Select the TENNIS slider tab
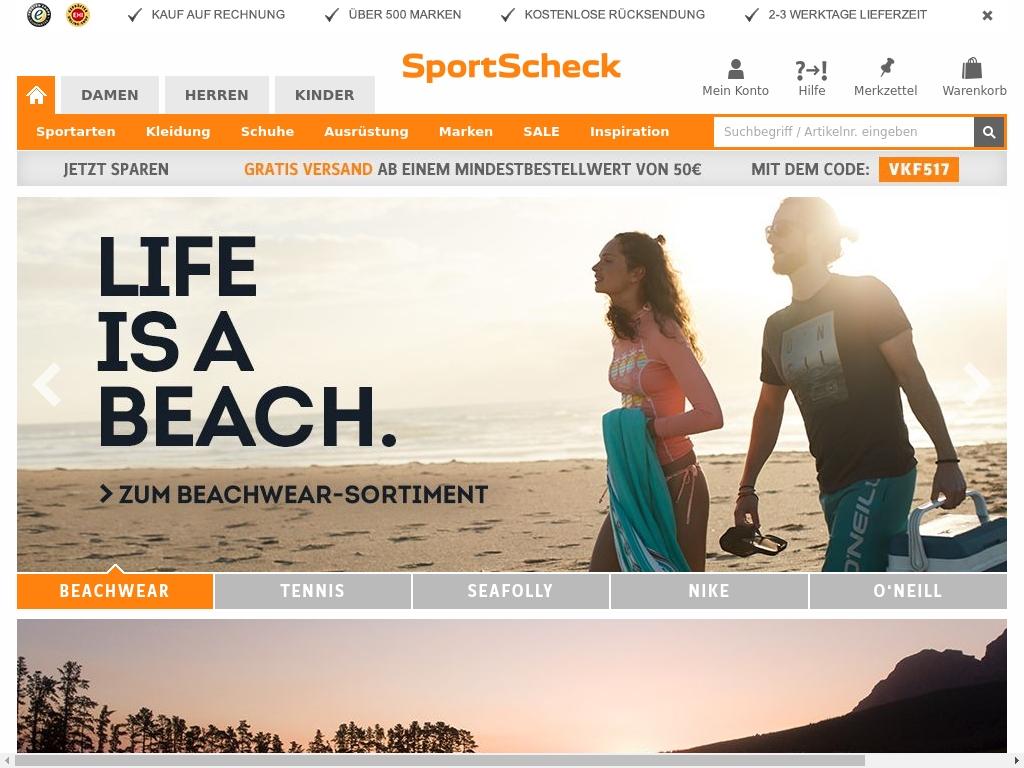 [x=313, y=591]
